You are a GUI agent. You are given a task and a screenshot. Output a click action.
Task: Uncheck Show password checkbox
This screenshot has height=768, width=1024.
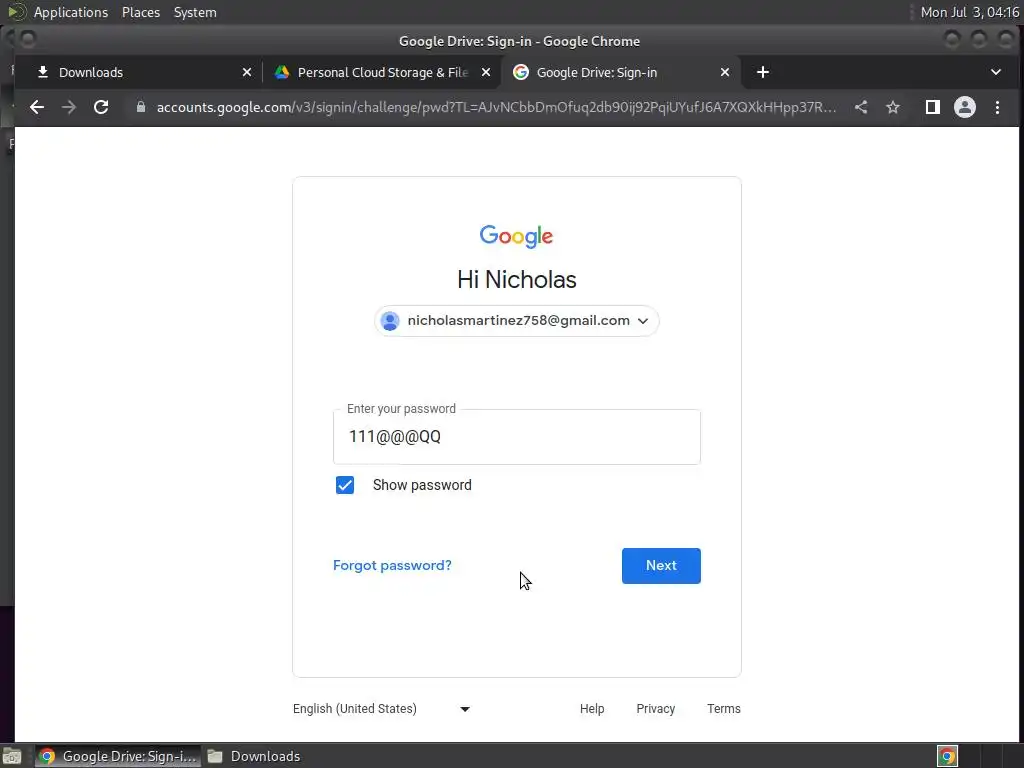(x=345, y=485)
